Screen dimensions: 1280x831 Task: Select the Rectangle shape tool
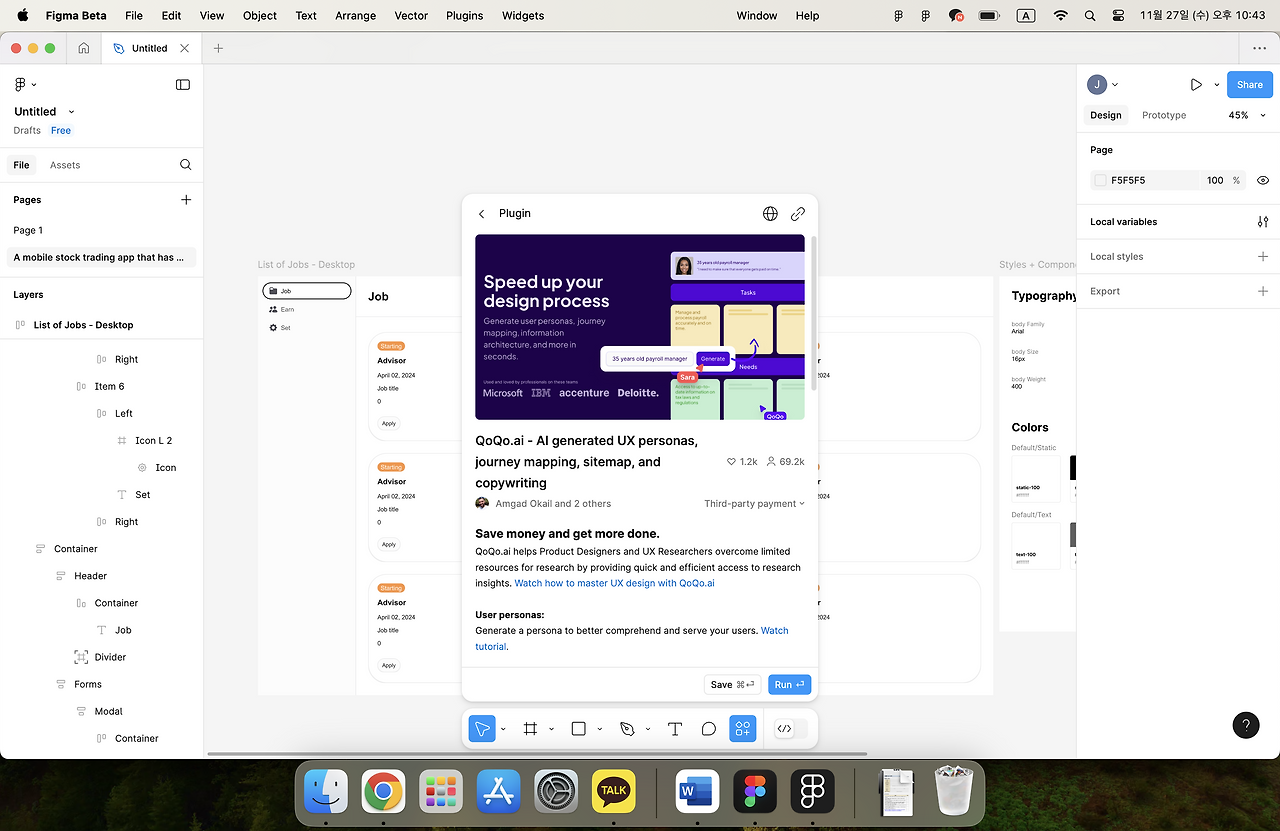coord(578,729)
